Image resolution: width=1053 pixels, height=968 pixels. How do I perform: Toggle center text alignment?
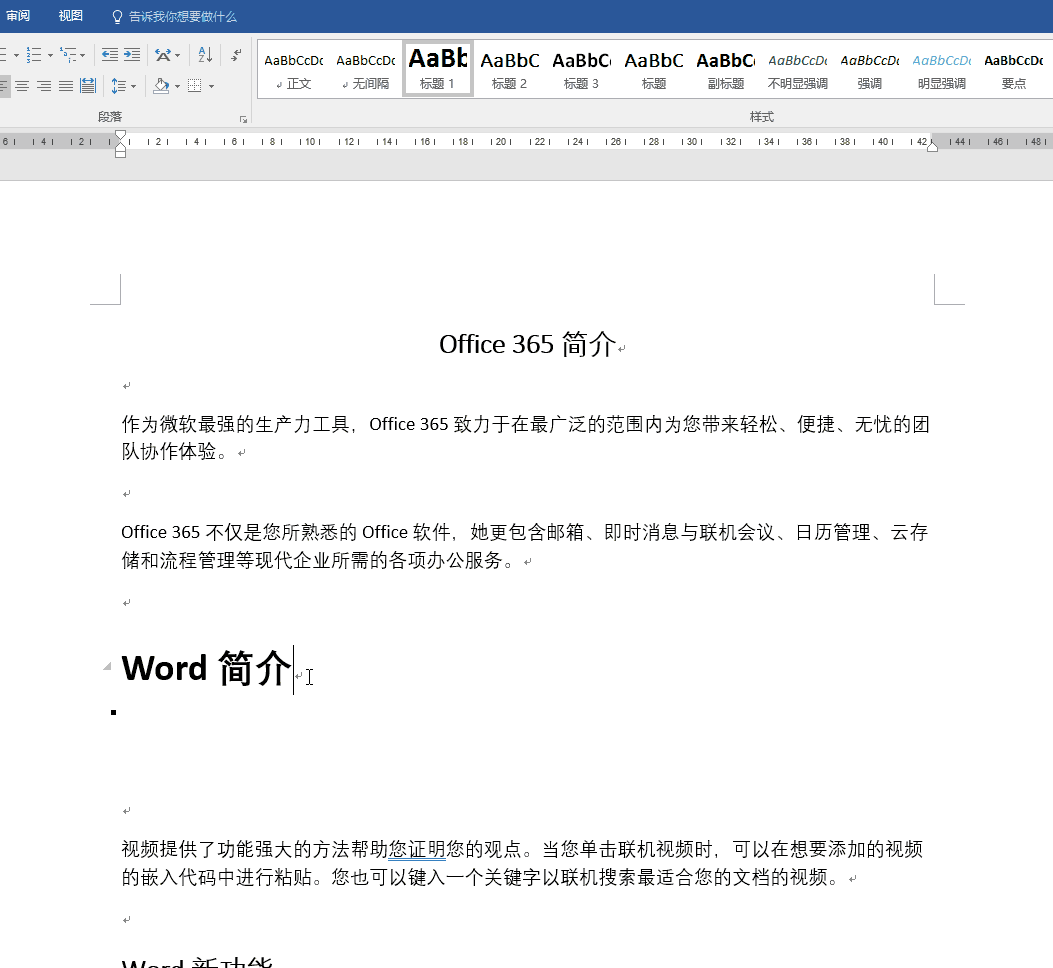22,86
